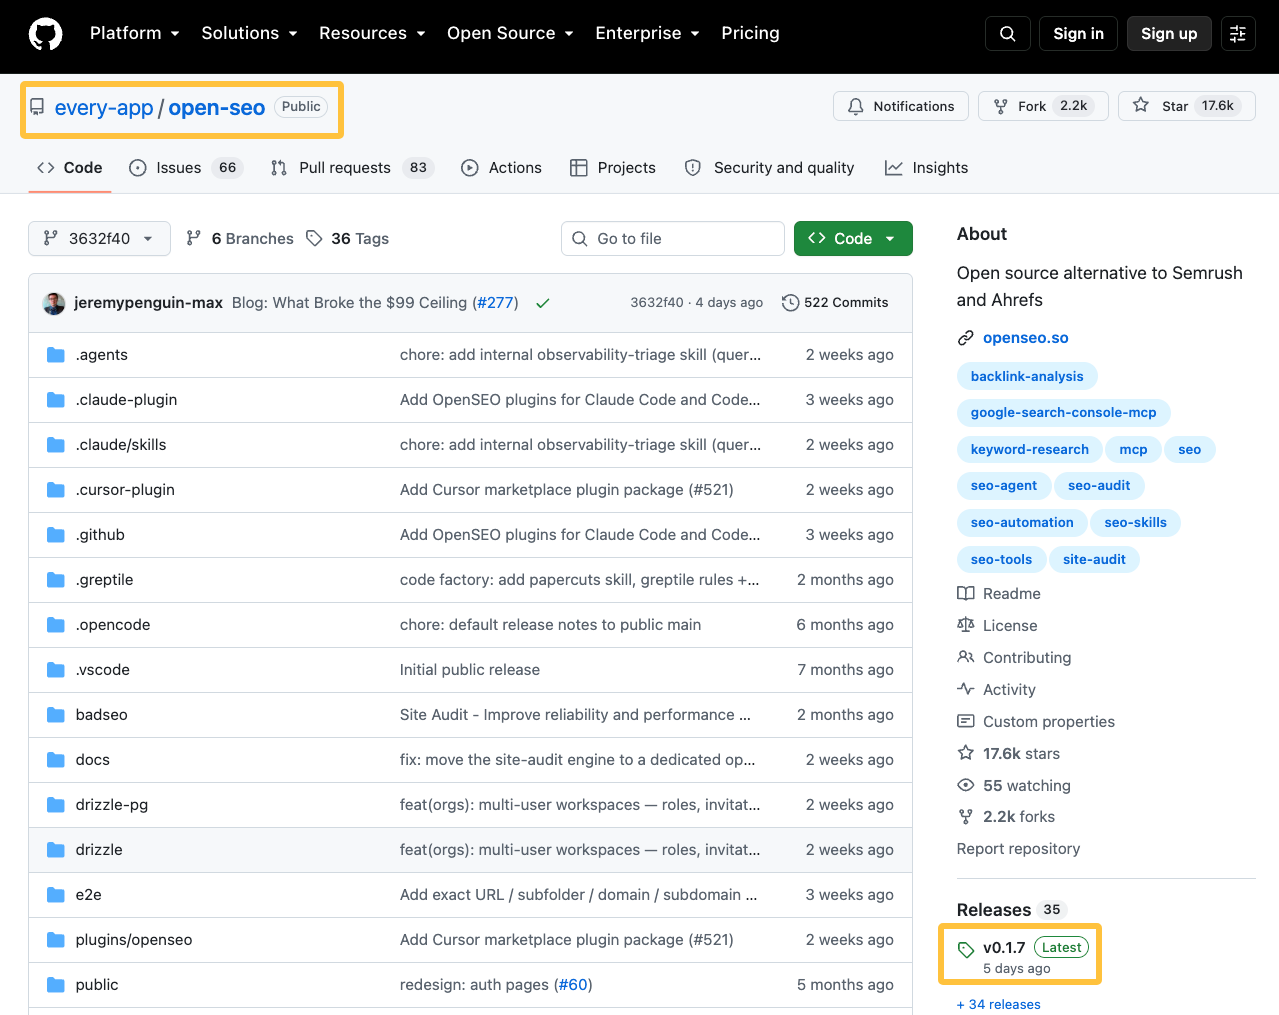Viewport: 1279px width, 1015px height.
Task: Click the book icon beside Readme
Action: (965, 593)
